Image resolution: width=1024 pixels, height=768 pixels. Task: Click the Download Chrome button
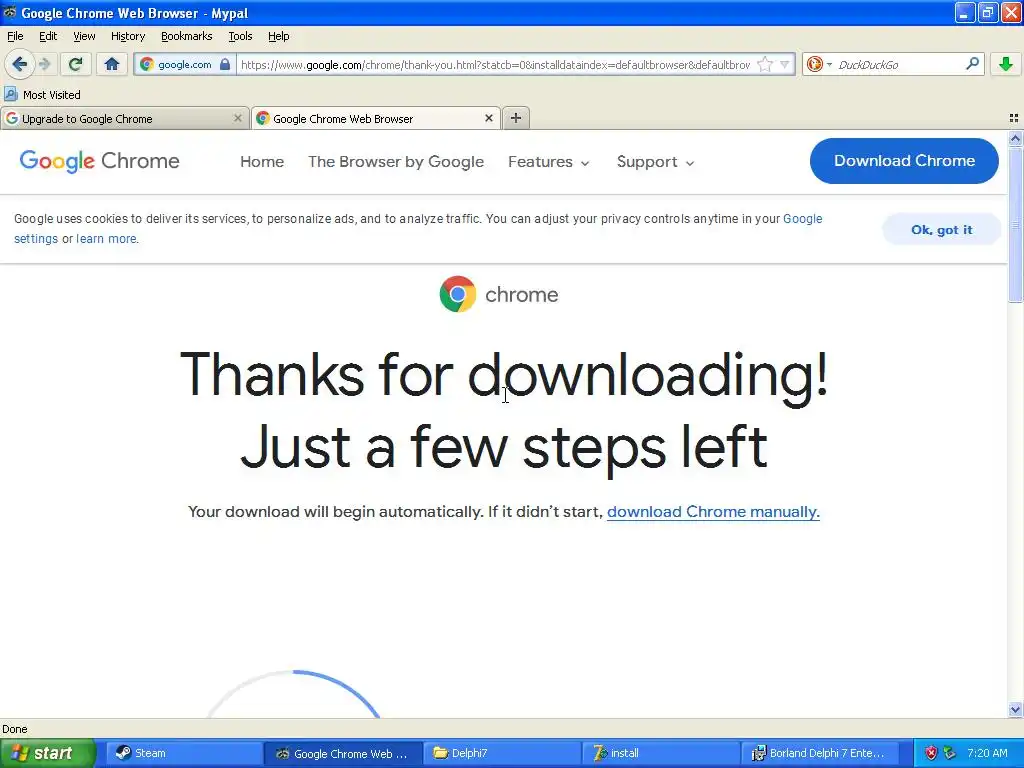[904, 161]
